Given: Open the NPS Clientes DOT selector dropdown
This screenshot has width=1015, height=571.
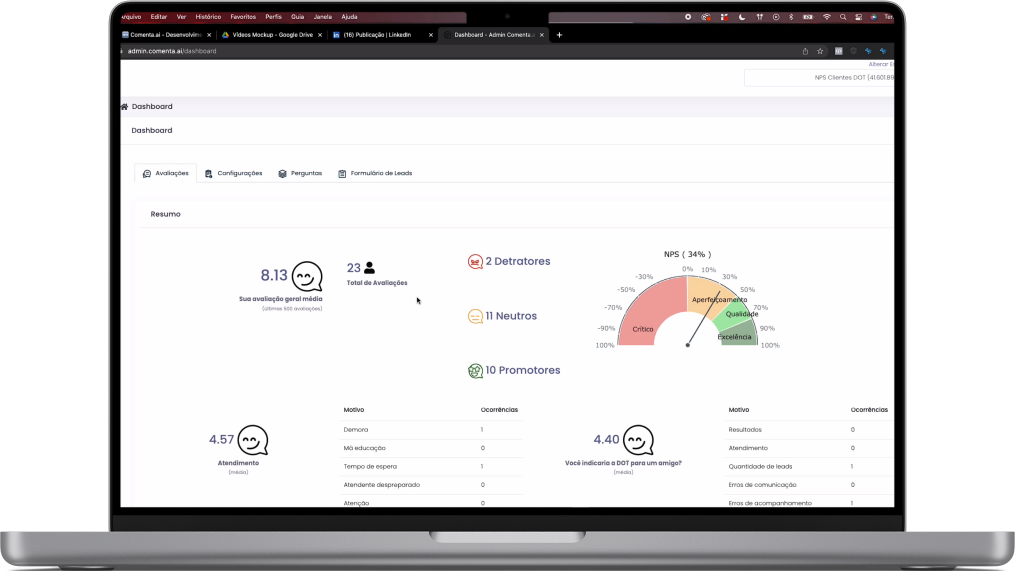Looking at the screenshot, I should [x=820, y=78].
